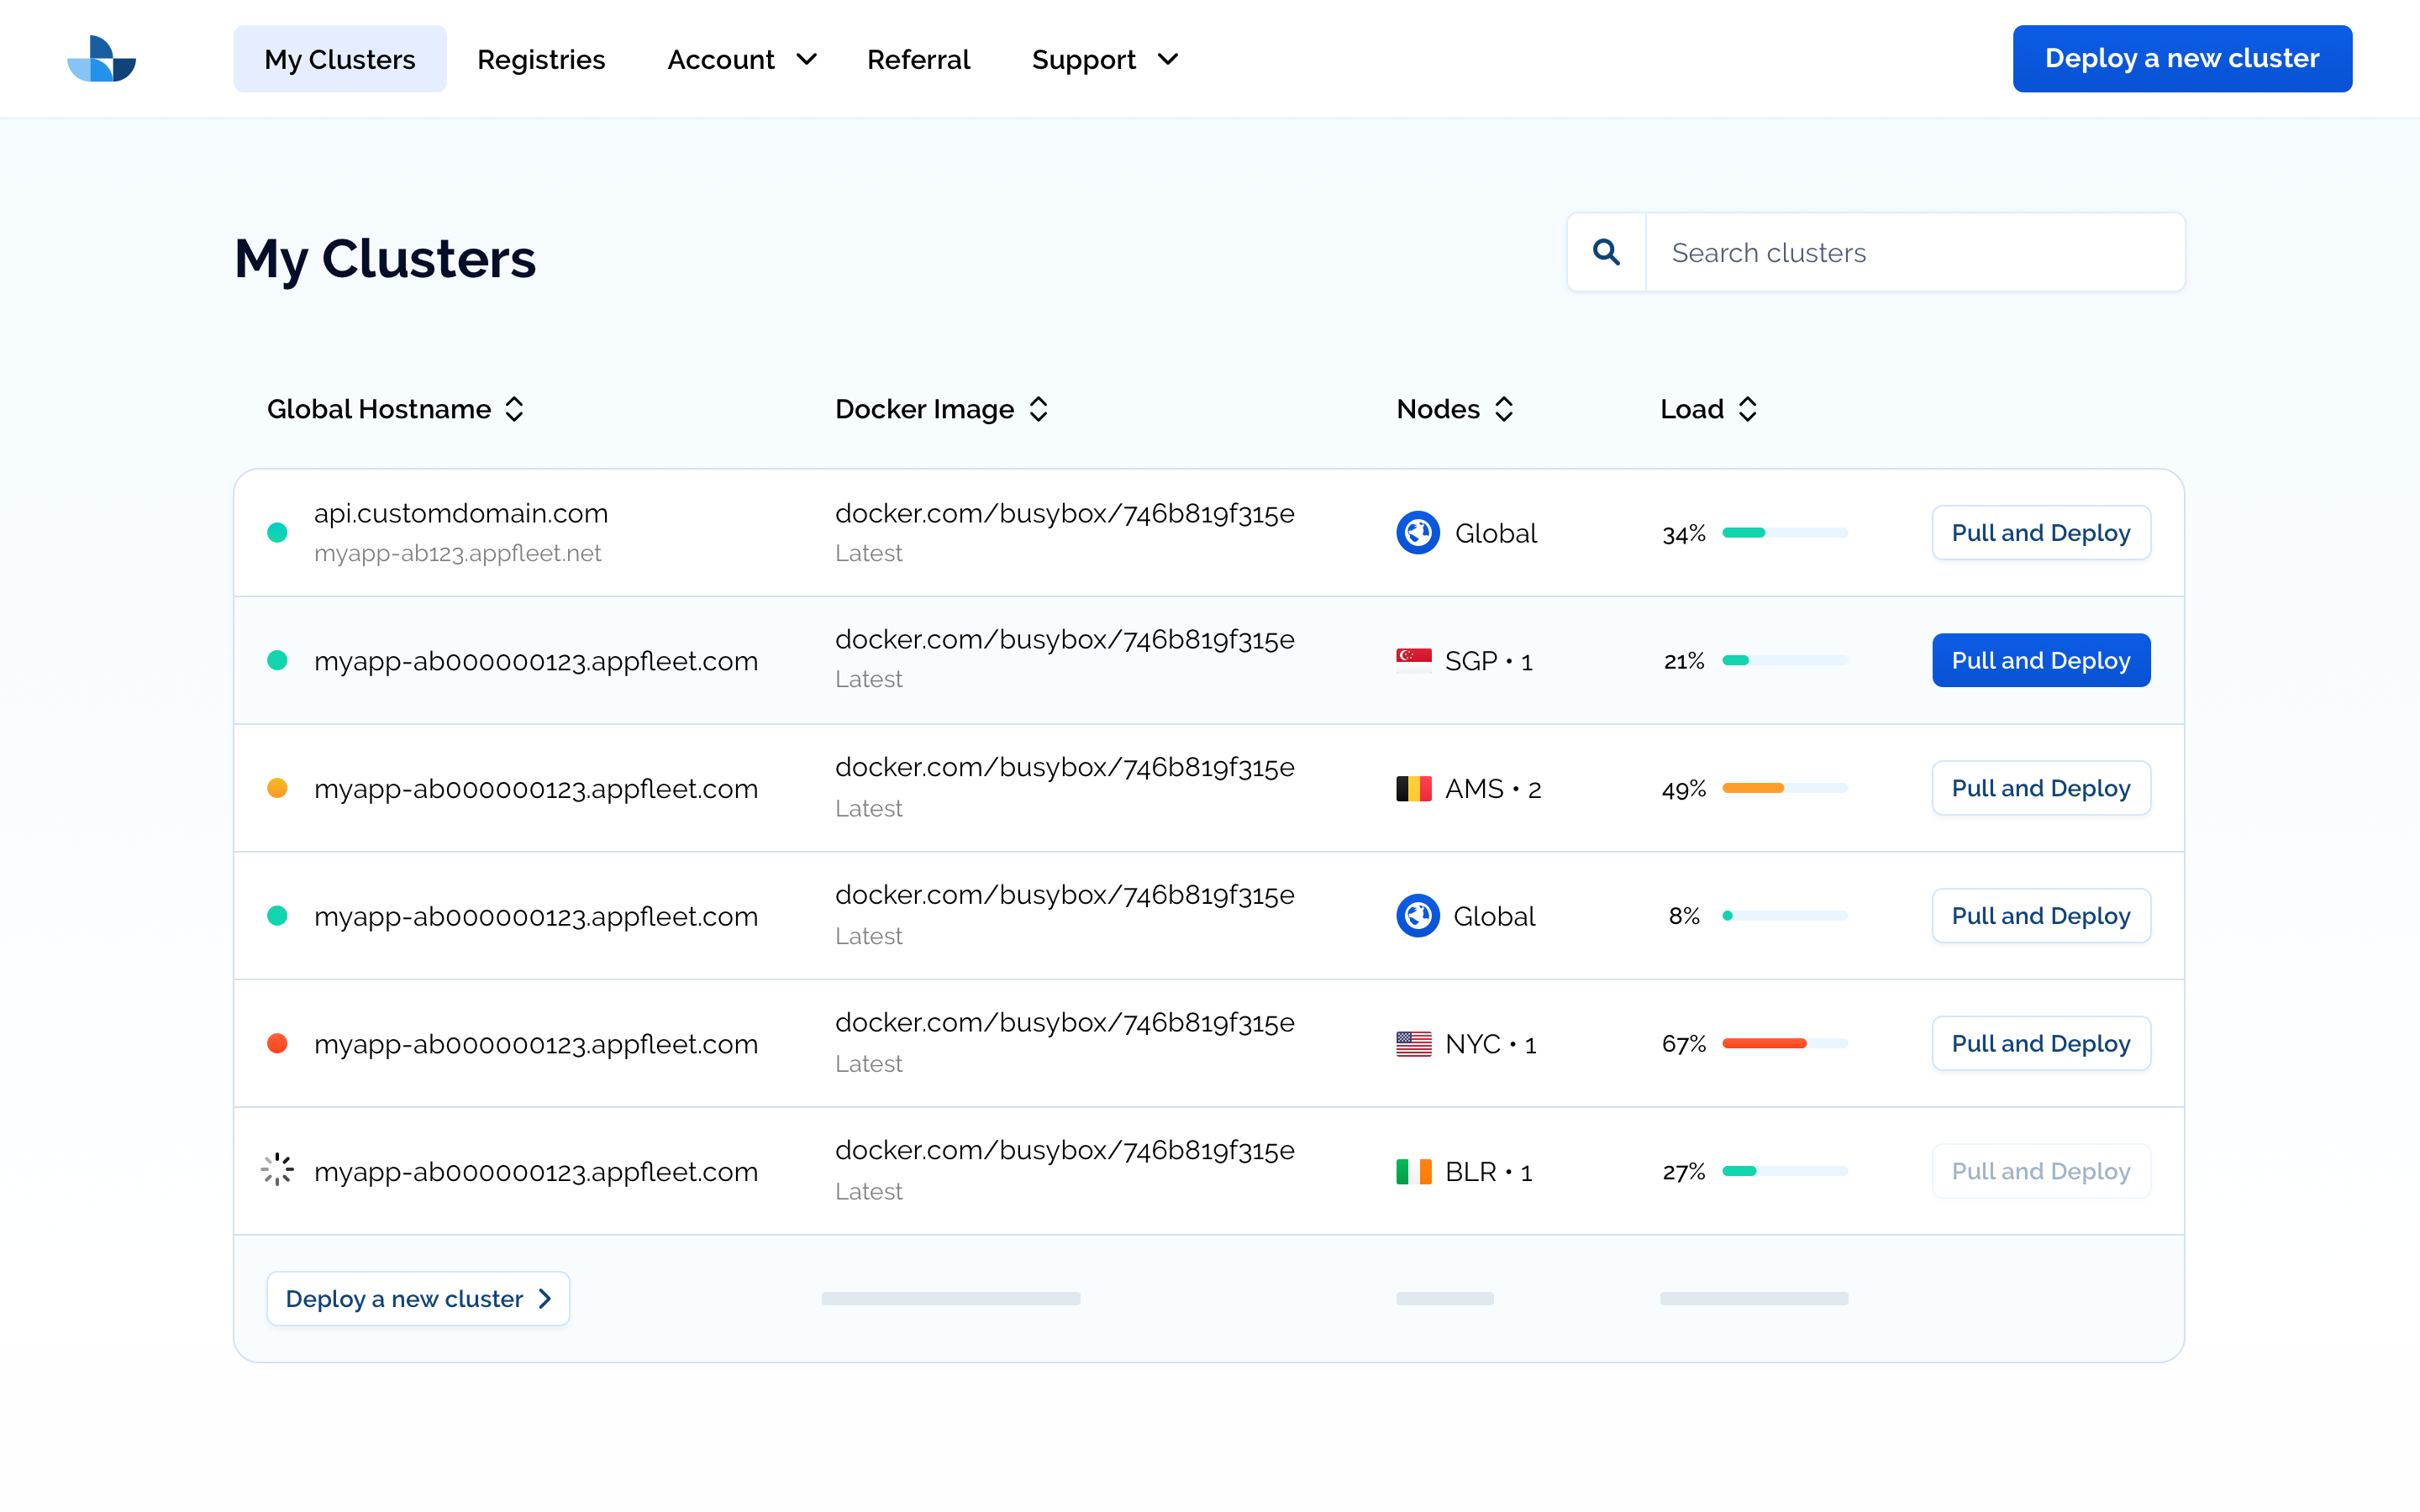
Task: Switch to the Registries tab
Action: pyautogui.click(x=541, y=59)
